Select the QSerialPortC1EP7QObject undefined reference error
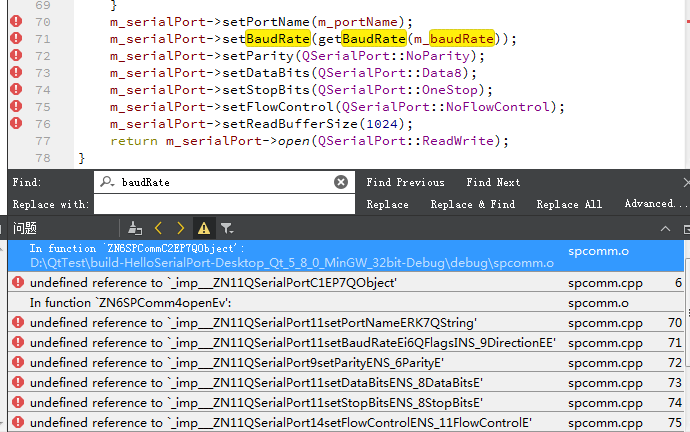The height and width of the screenshot is (432, 690). (345, 282)
